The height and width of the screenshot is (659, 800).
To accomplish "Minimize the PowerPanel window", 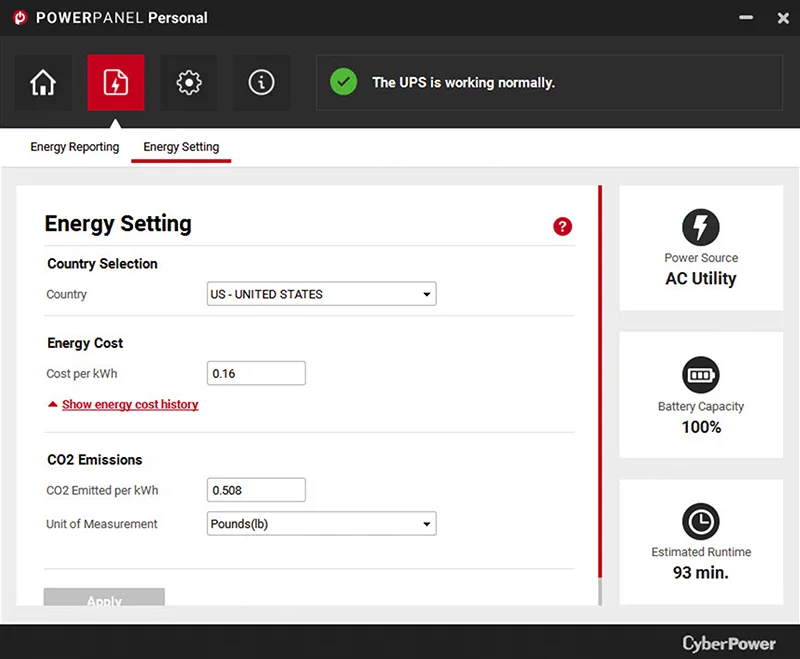I will (x=746, y=18).
